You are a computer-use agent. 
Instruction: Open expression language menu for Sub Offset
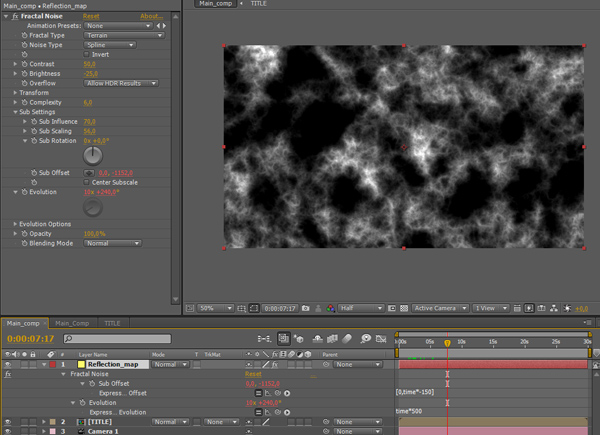point(287,393)
